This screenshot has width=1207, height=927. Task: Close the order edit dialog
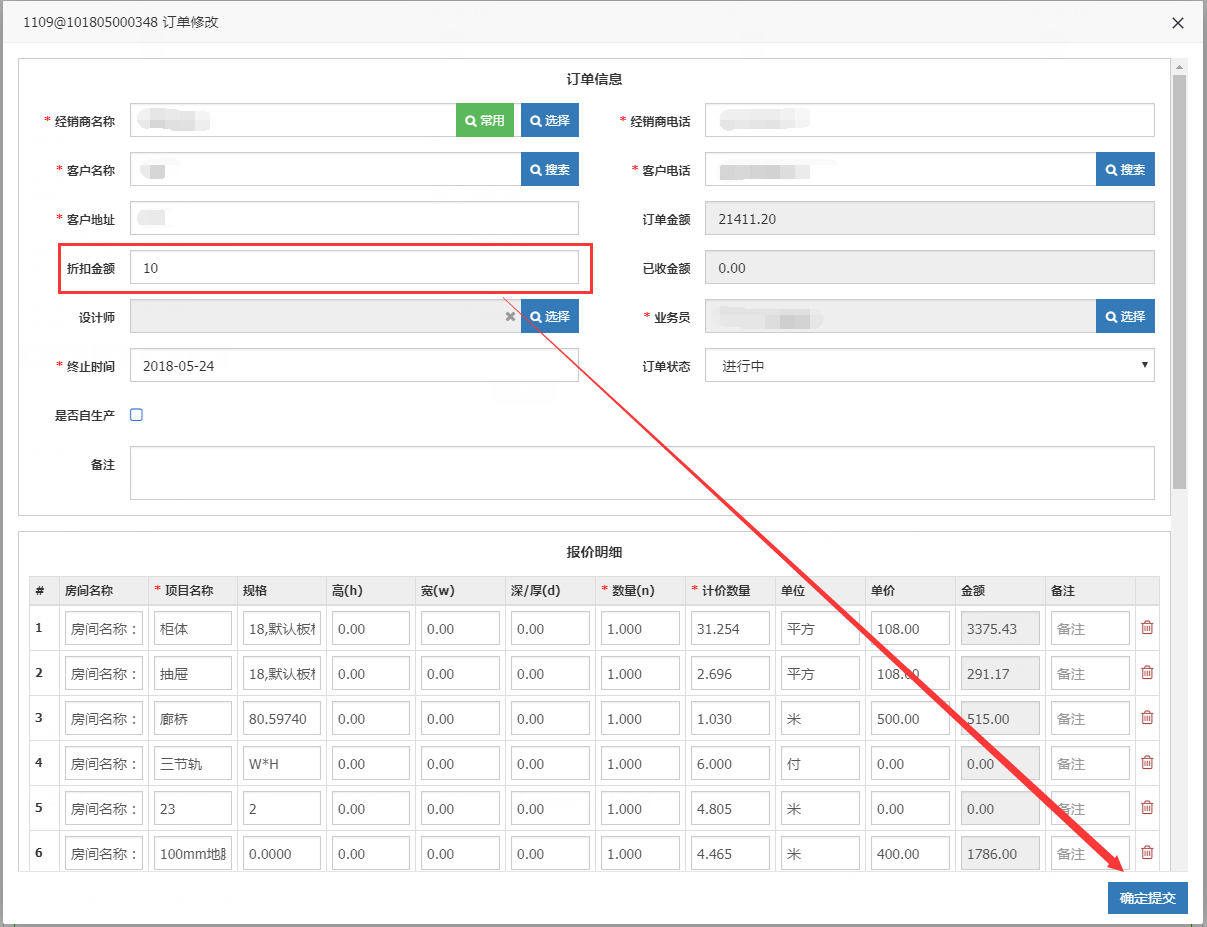coord(1178,23)
